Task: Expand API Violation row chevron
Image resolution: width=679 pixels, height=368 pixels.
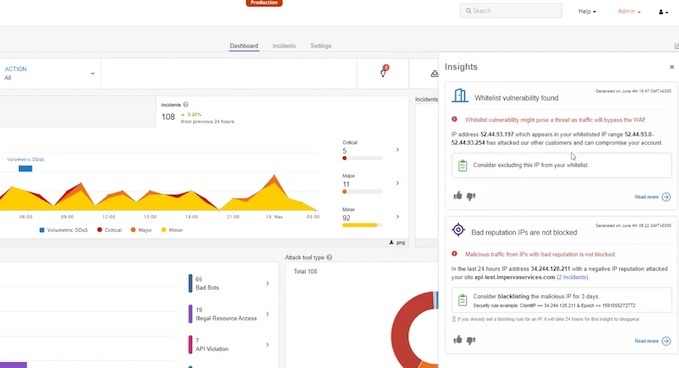Action: pos(268,345)
